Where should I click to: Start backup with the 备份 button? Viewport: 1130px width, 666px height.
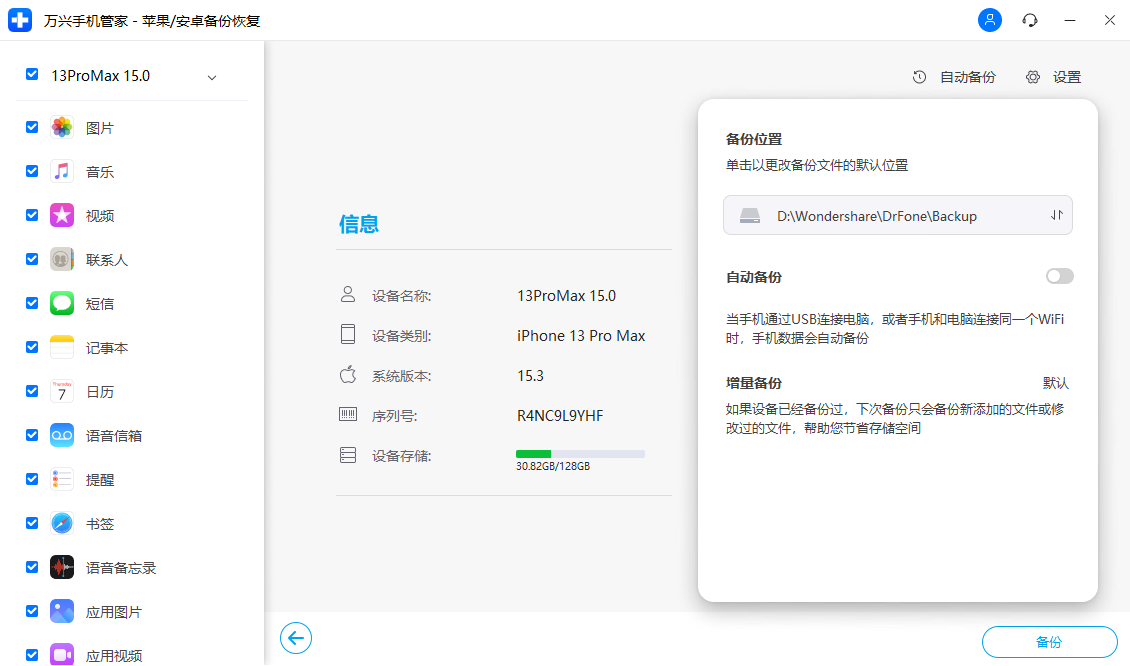pos(1050,641)
